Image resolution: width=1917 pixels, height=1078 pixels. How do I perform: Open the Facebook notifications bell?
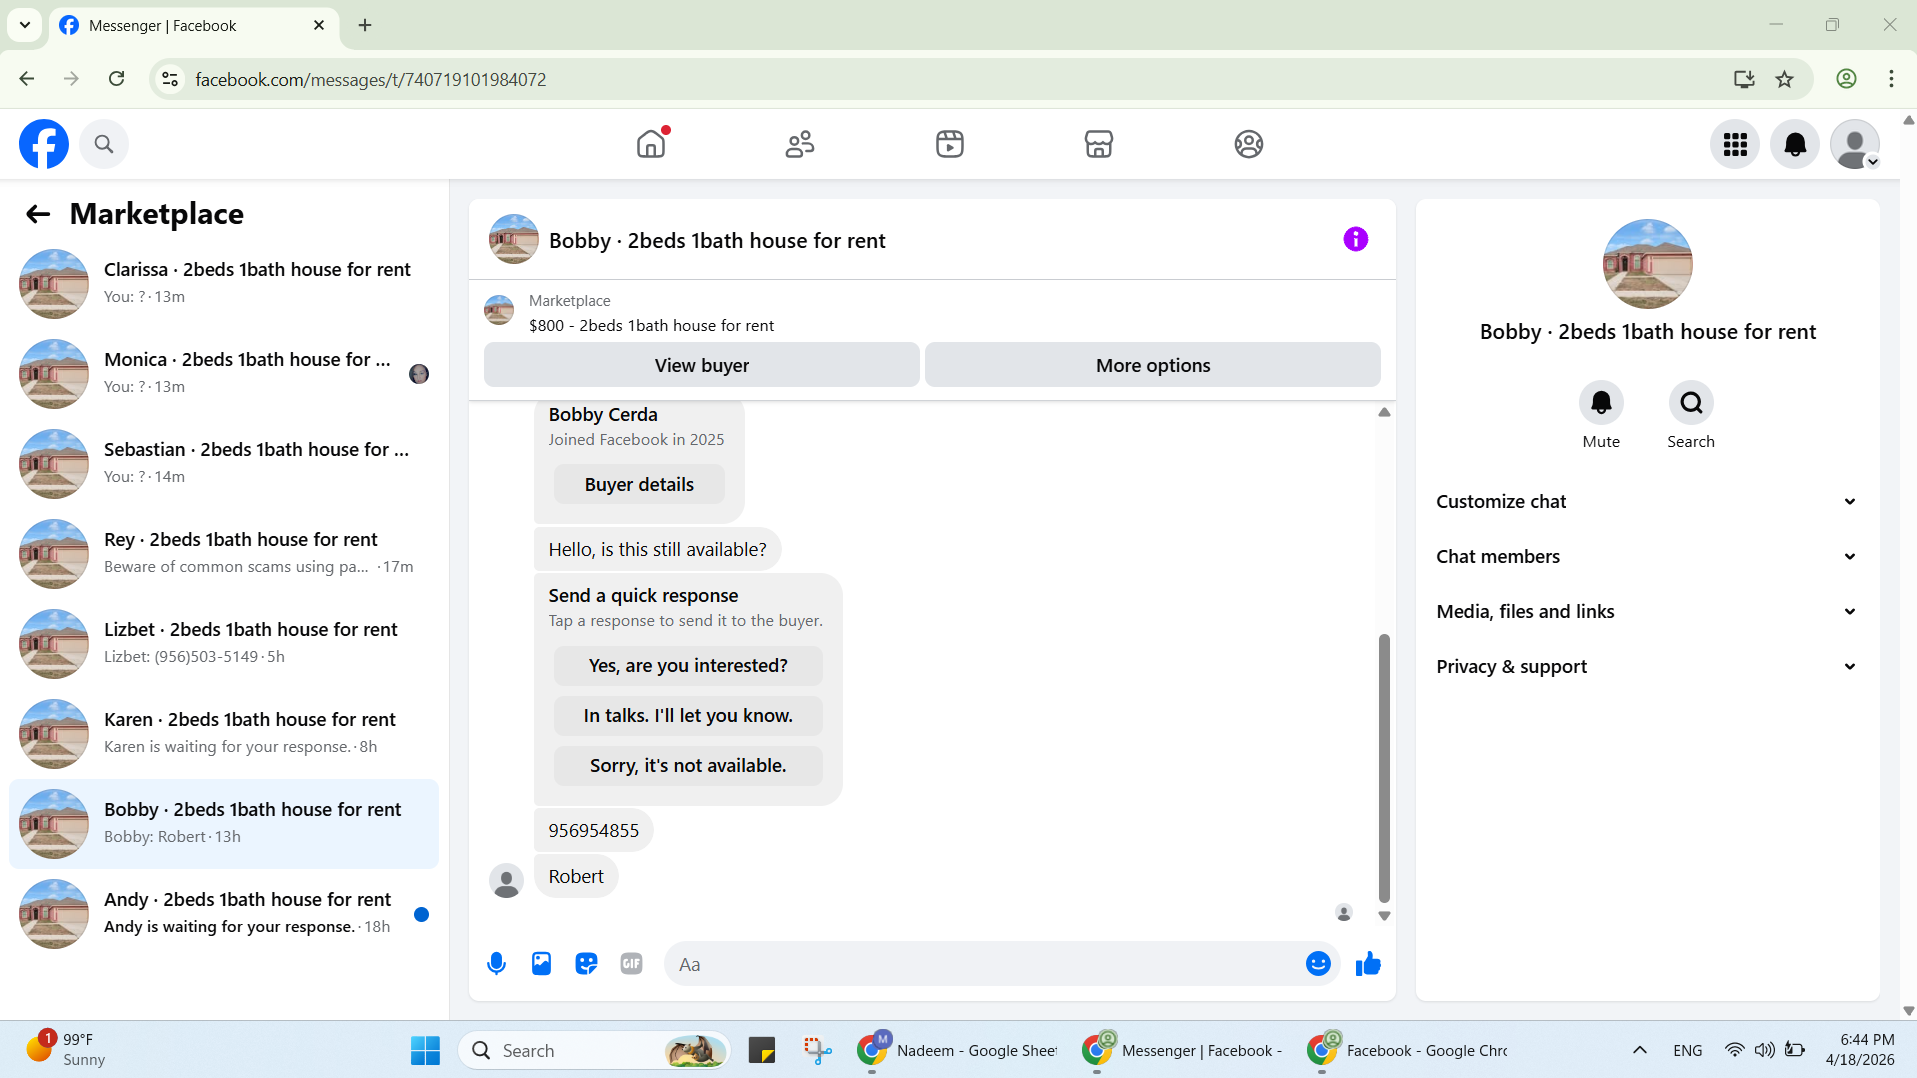[x=1795, y=145]
